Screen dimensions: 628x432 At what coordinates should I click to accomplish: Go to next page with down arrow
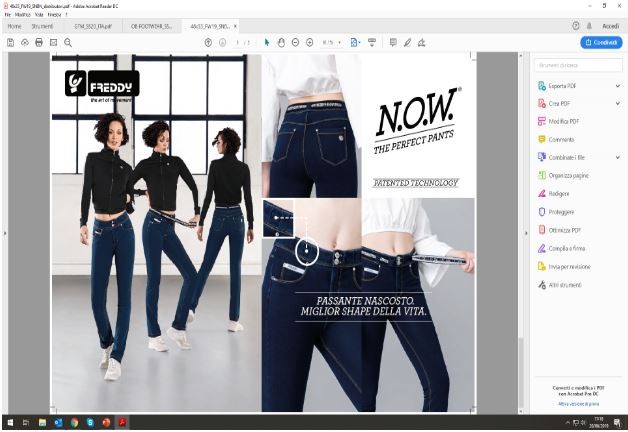point(222,42)
